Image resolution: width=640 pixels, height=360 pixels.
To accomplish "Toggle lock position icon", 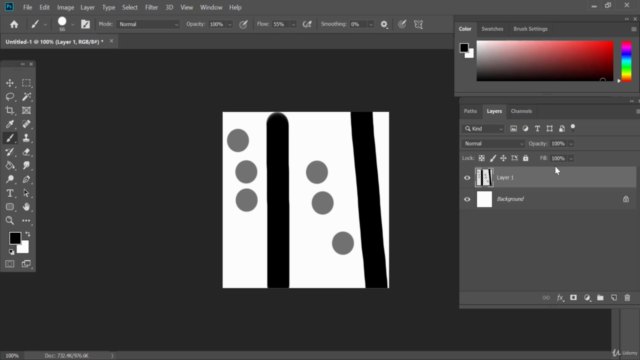I will (503, 158).
